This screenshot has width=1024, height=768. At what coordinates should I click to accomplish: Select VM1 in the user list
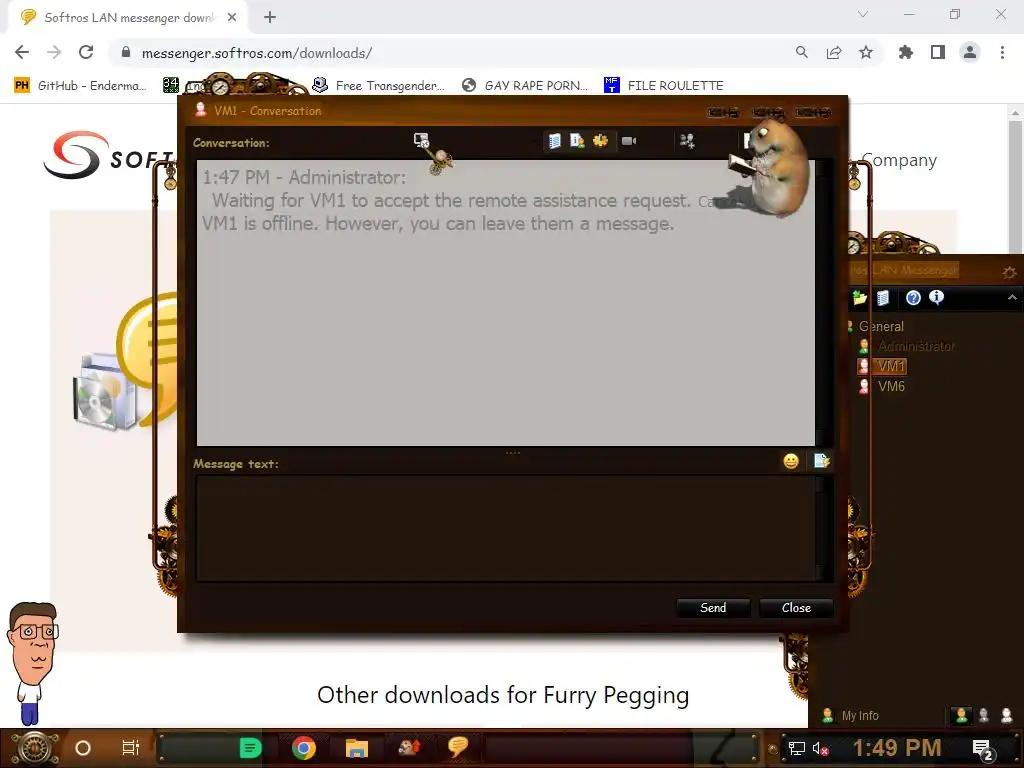891,366
